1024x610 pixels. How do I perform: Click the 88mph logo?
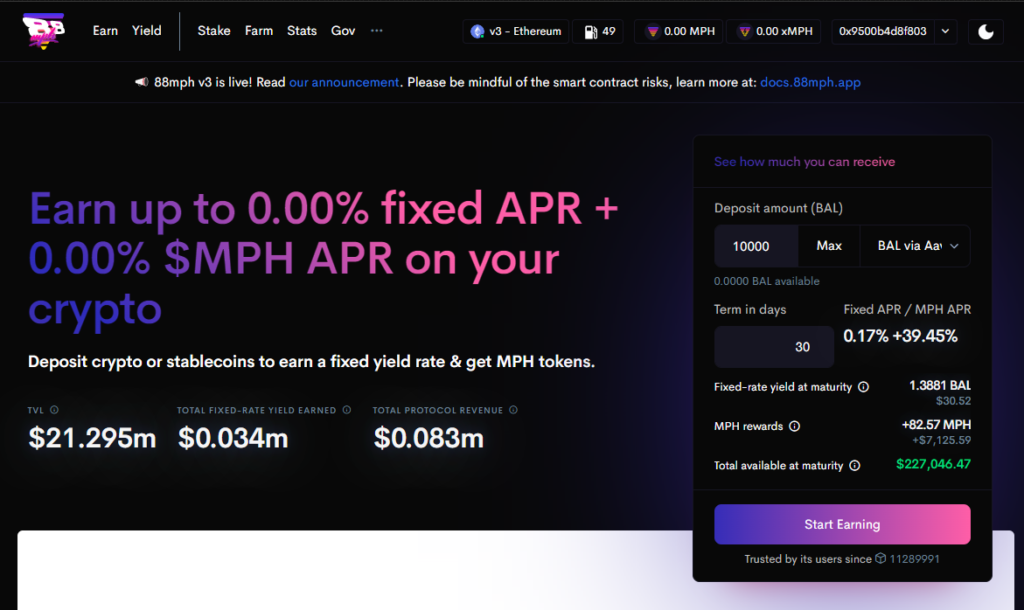pos(44,31)
